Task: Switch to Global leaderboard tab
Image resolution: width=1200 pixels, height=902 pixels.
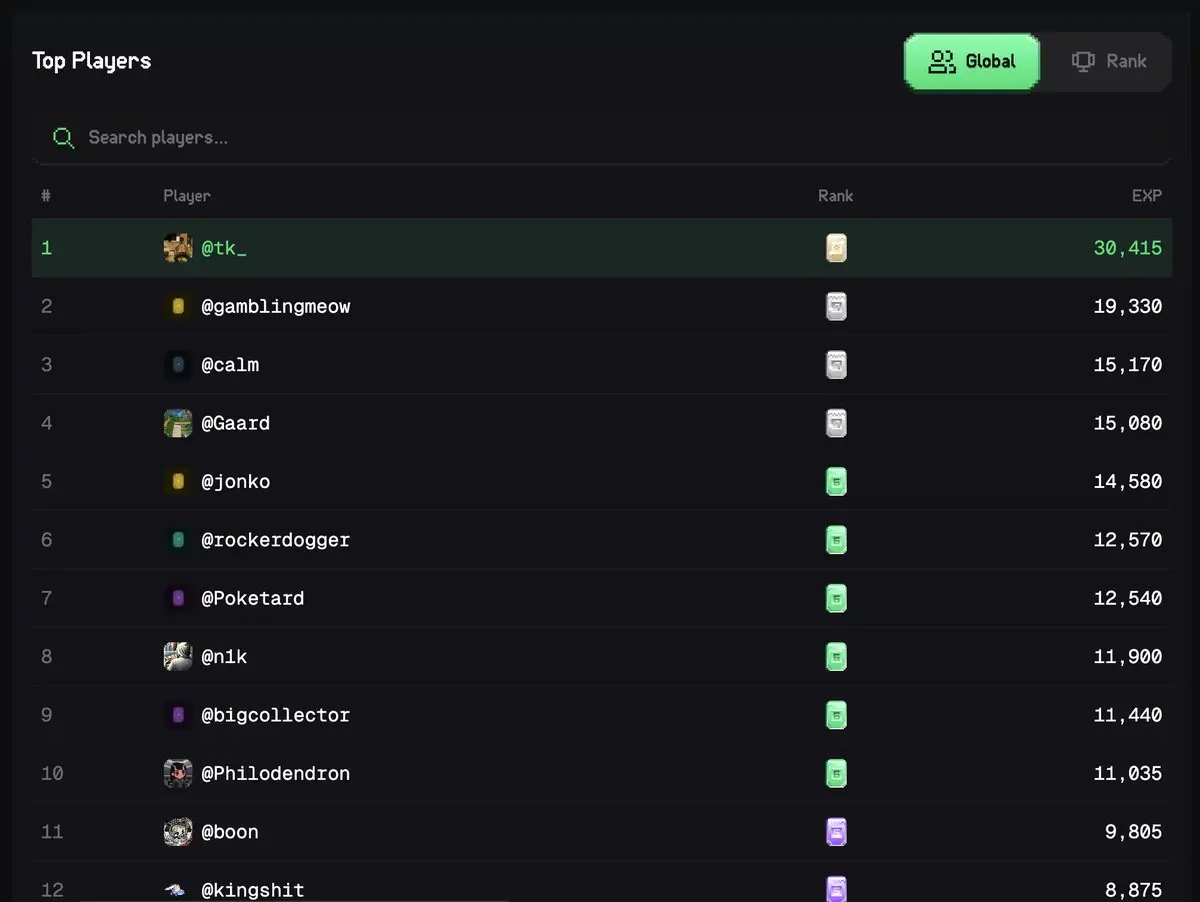Action: pos(972,62)
